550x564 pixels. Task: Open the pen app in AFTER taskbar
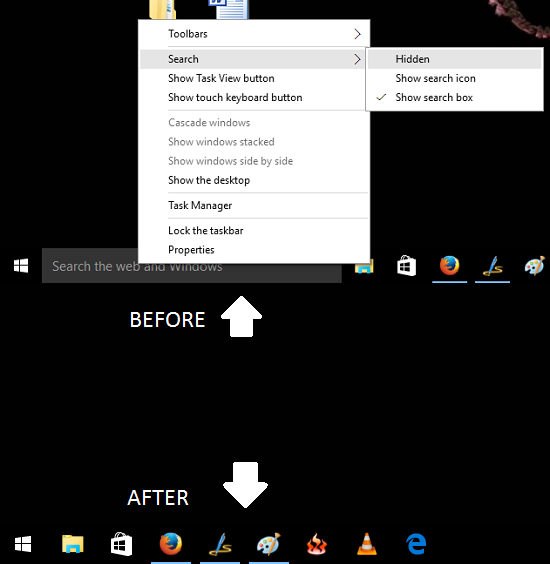coord(220,544)
